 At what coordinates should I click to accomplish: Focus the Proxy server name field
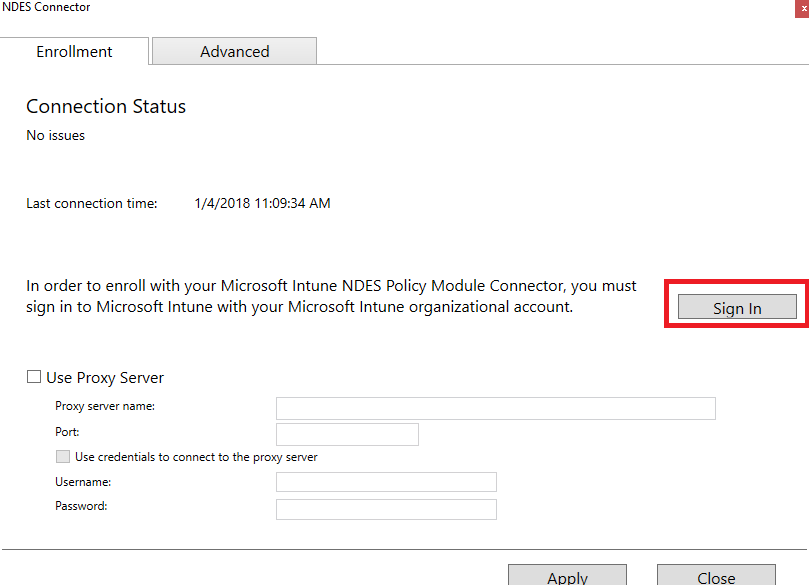(x=495, y=408)
